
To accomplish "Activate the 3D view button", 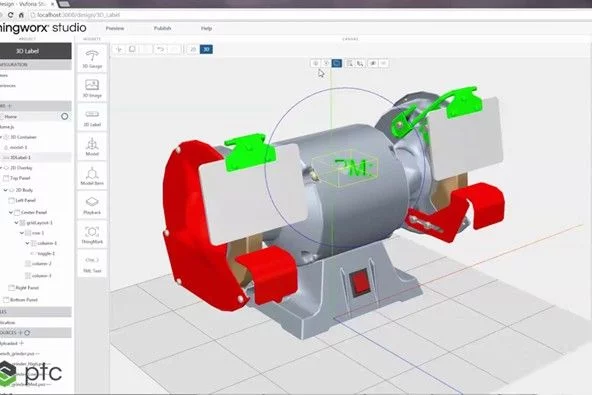I will point(206,49).
